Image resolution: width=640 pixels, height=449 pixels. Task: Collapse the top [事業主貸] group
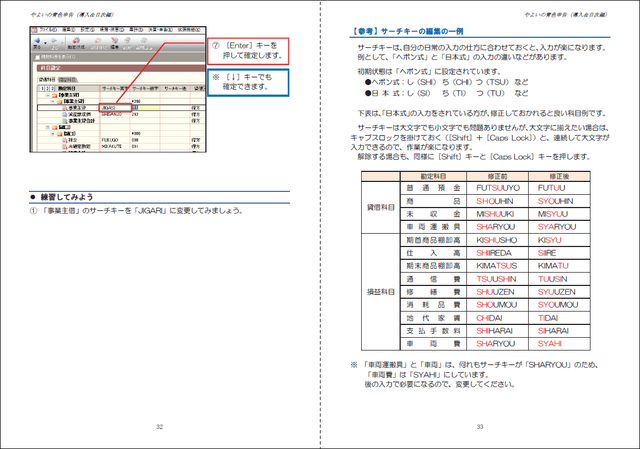[47, 95]
